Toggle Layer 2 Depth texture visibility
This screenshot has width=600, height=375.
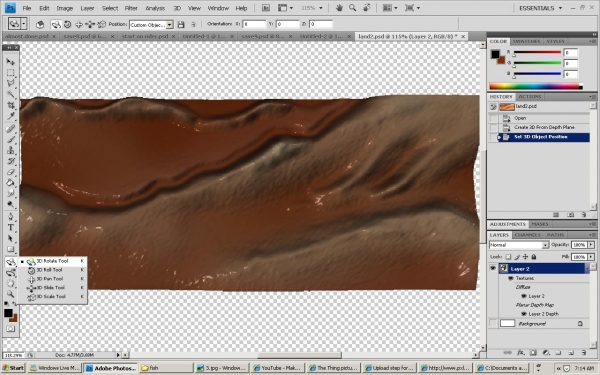point(524,314)
